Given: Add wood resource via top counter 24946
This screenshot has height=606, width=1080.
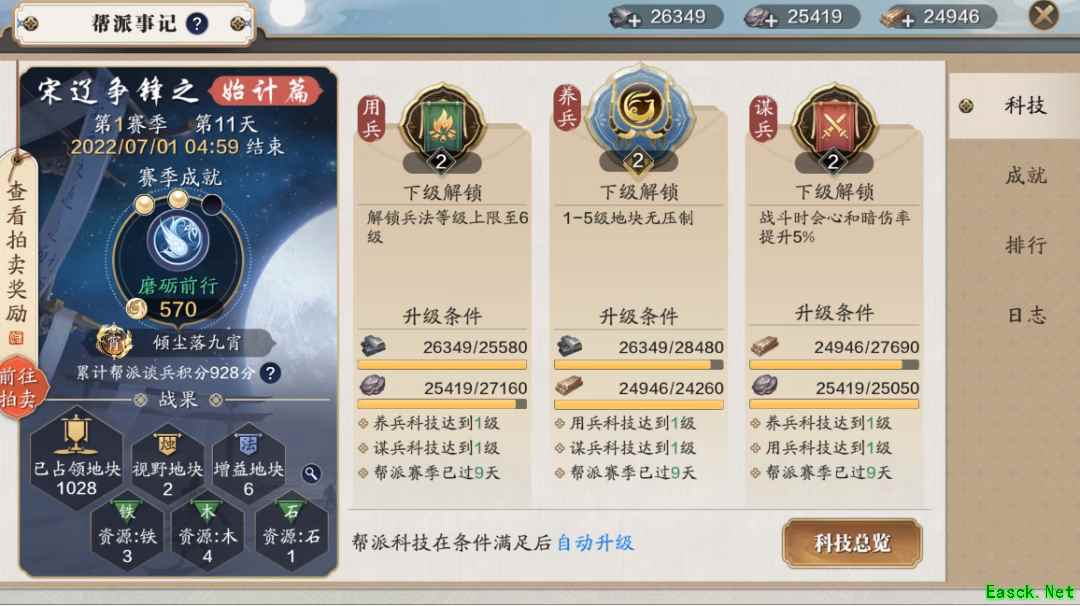Looking at the screenshot, I should tap(938, 17).
